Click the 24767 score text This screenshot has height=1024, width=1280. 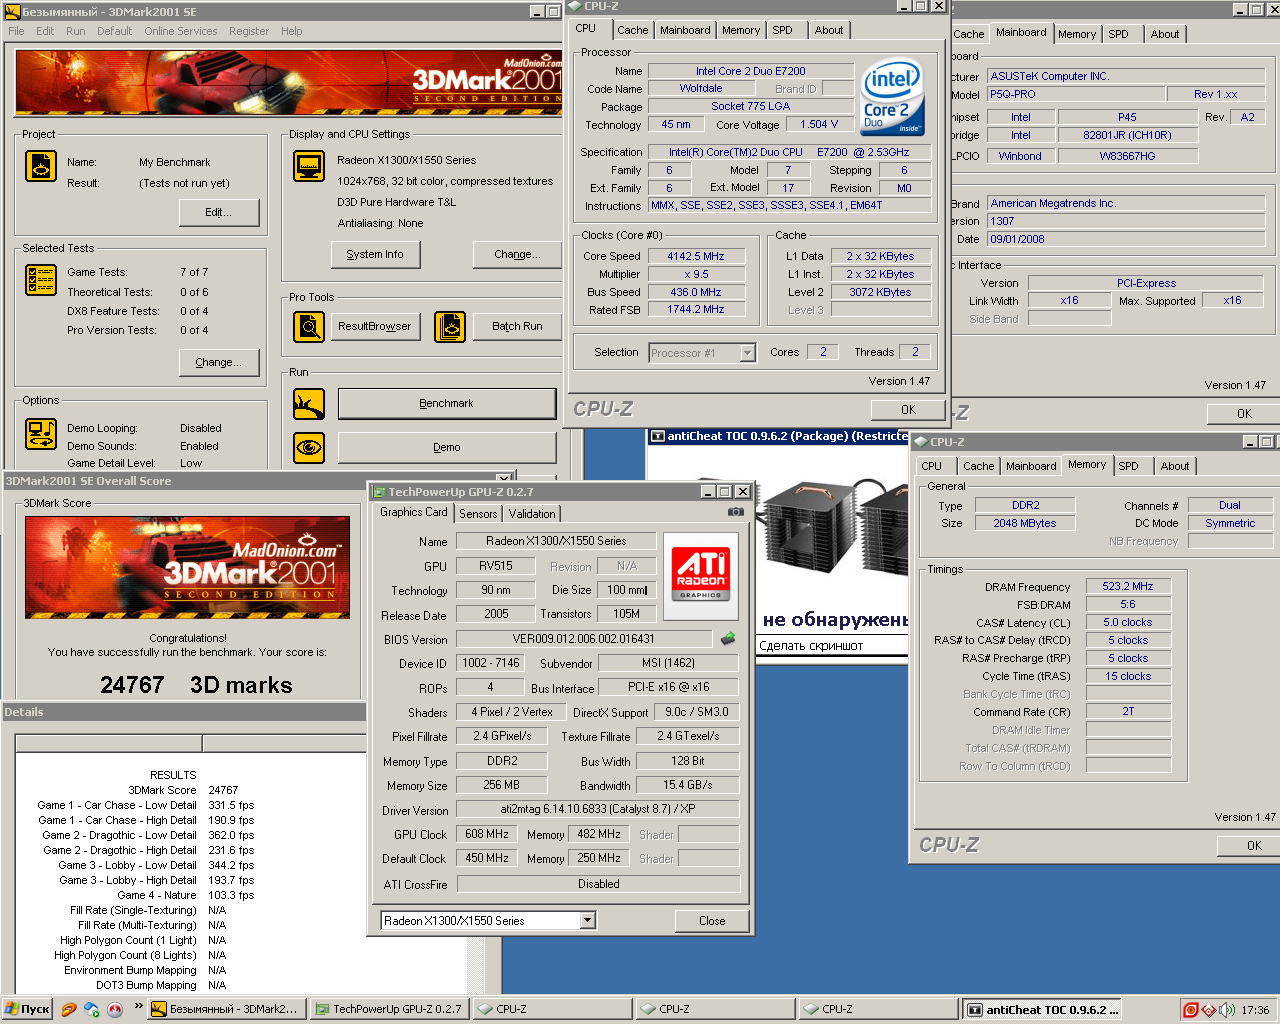click(x=132, y=685)
